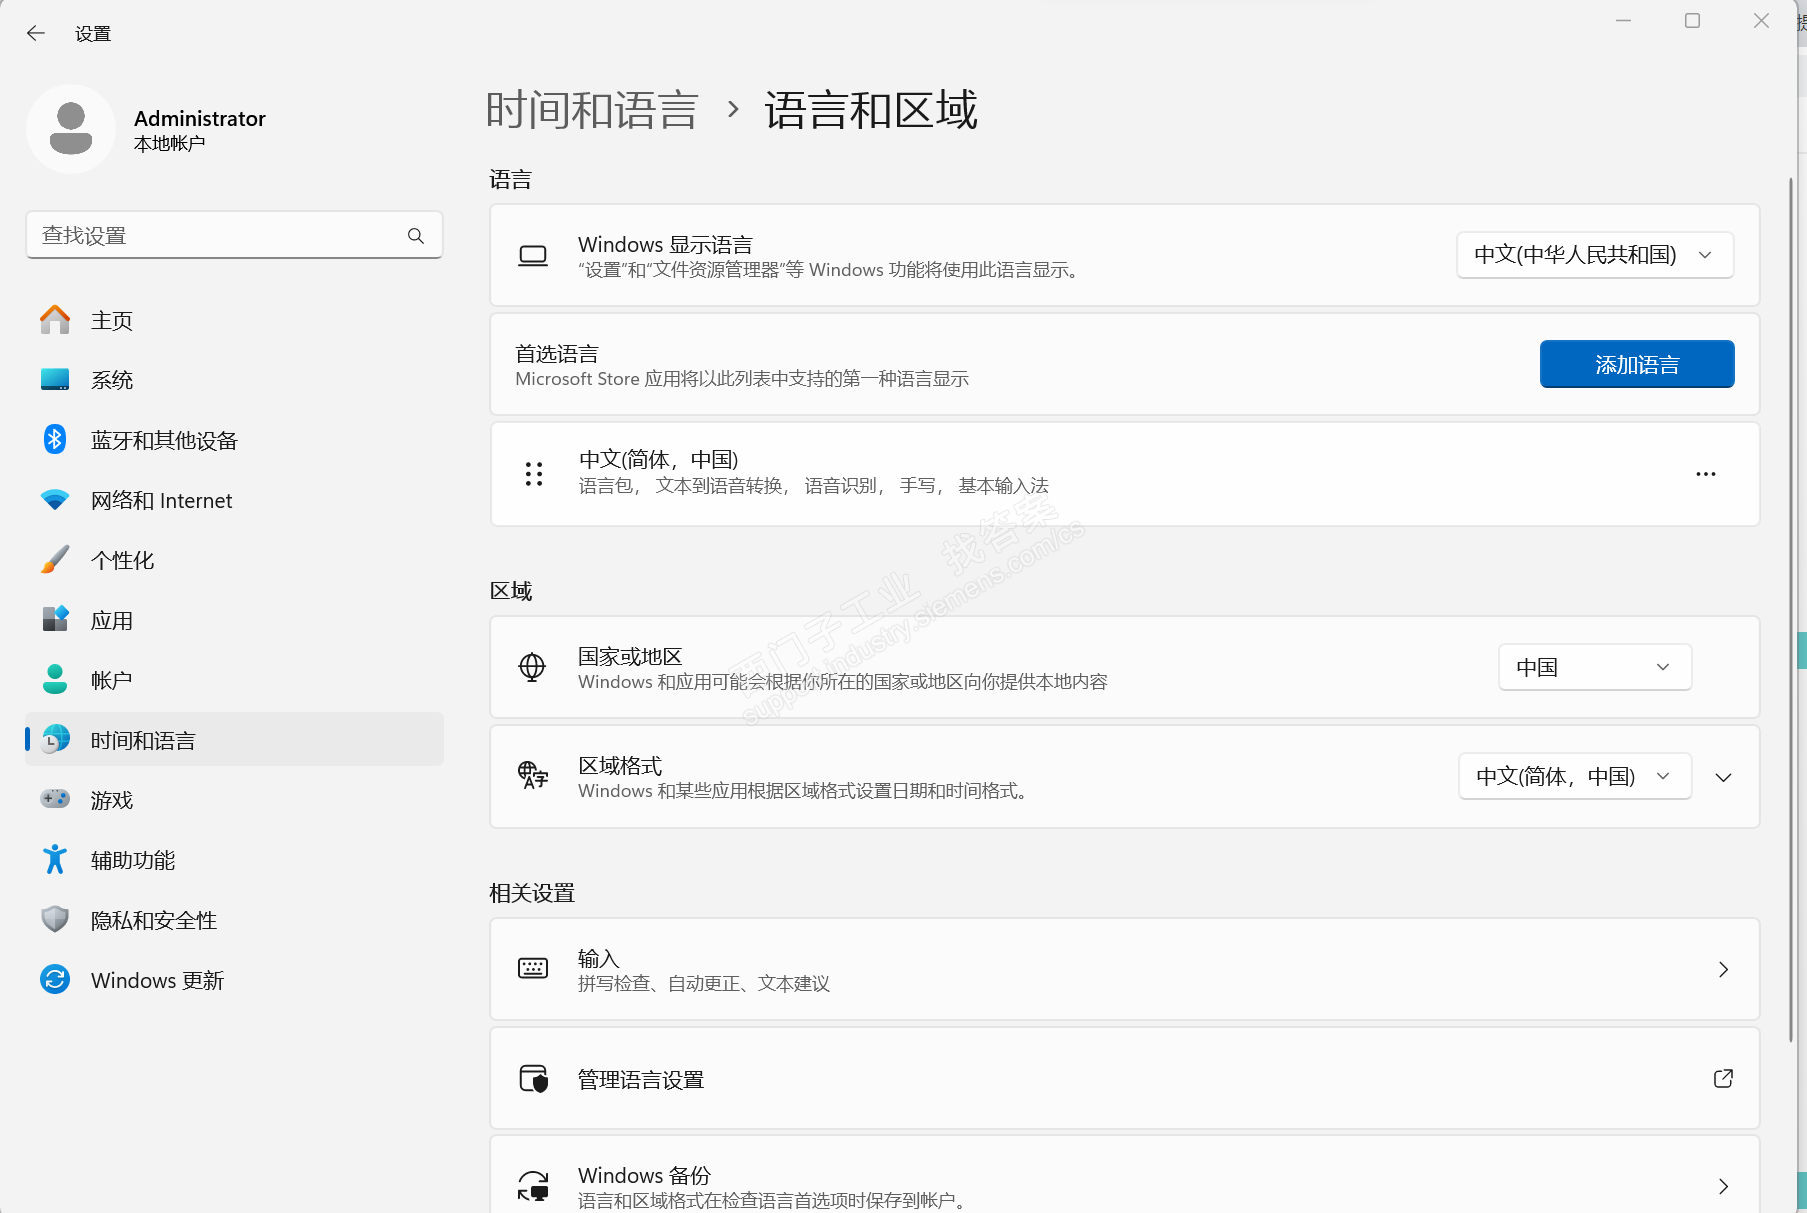Open 帐户 settings in sidebar
The image size is (1807, 1213).
234,680
